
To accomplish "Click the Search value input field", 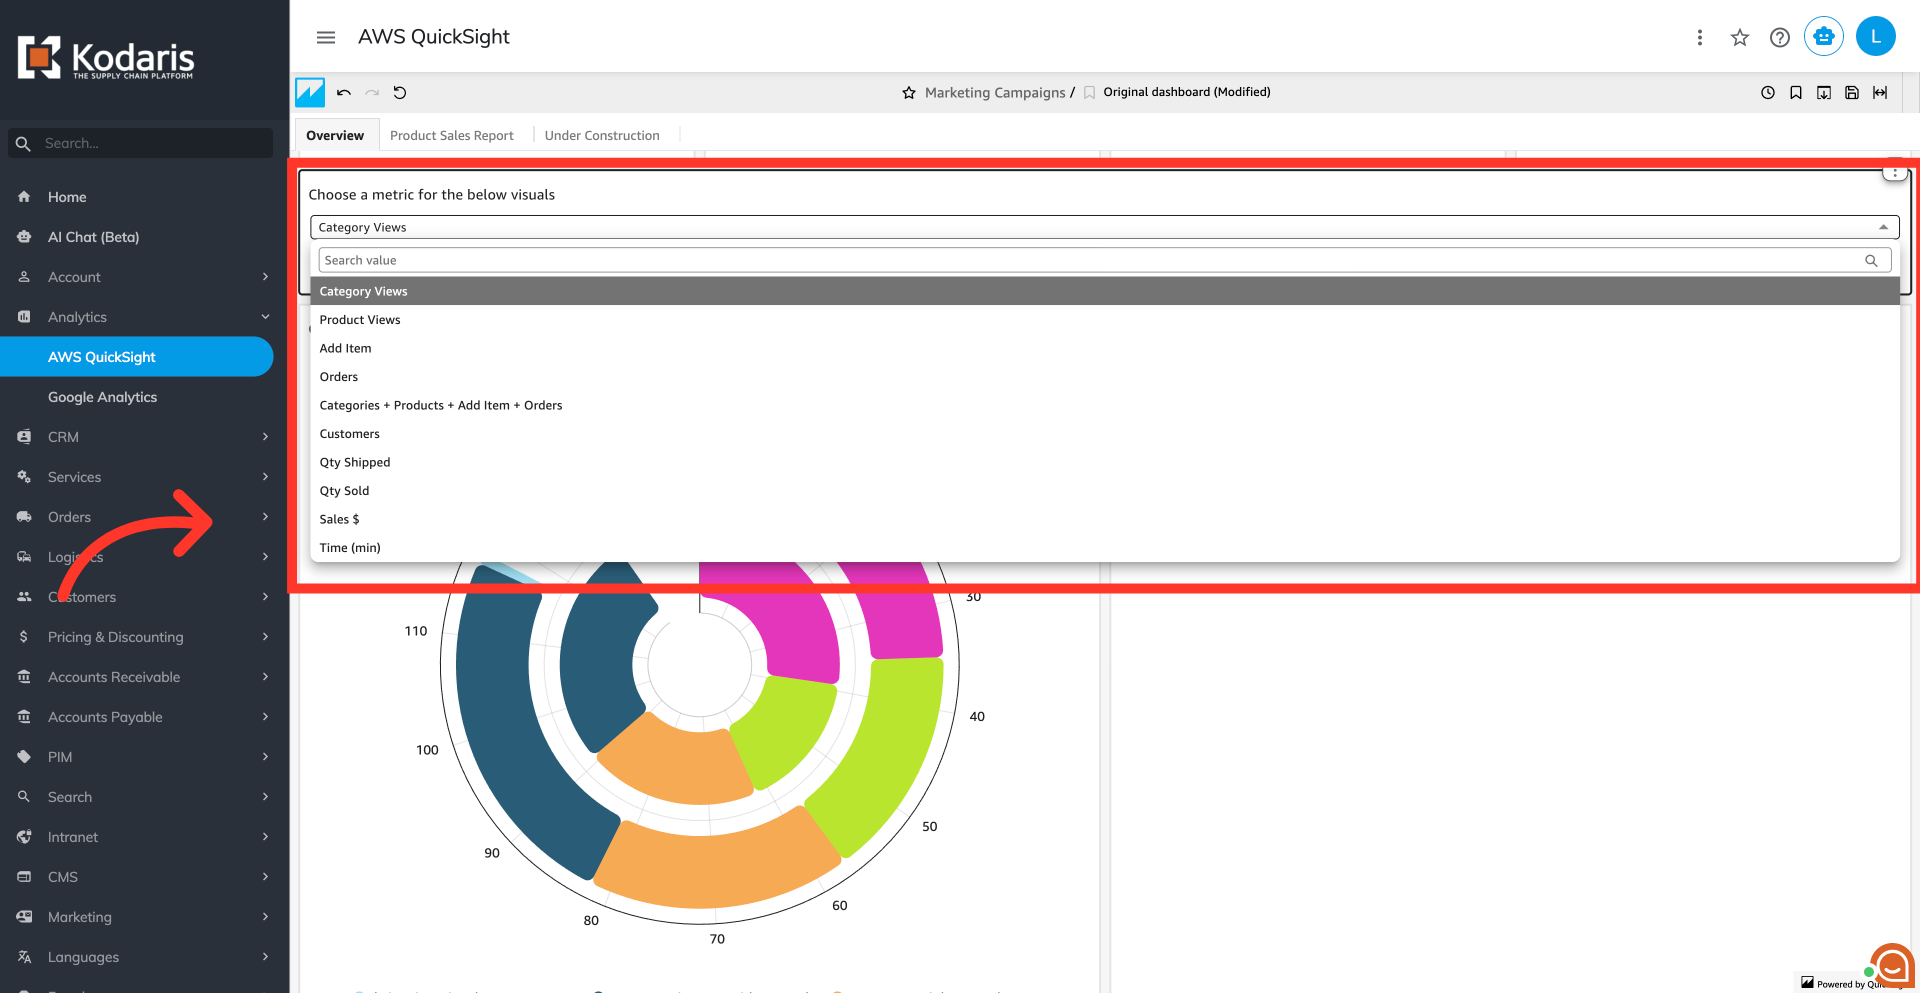I will pos(1104,260).
